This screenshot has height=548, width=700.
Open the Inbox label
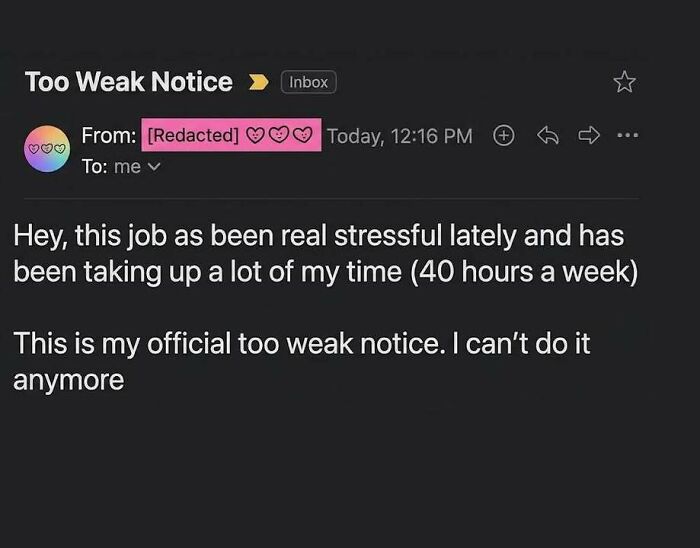pyautogui.click(x=308, y=82)
